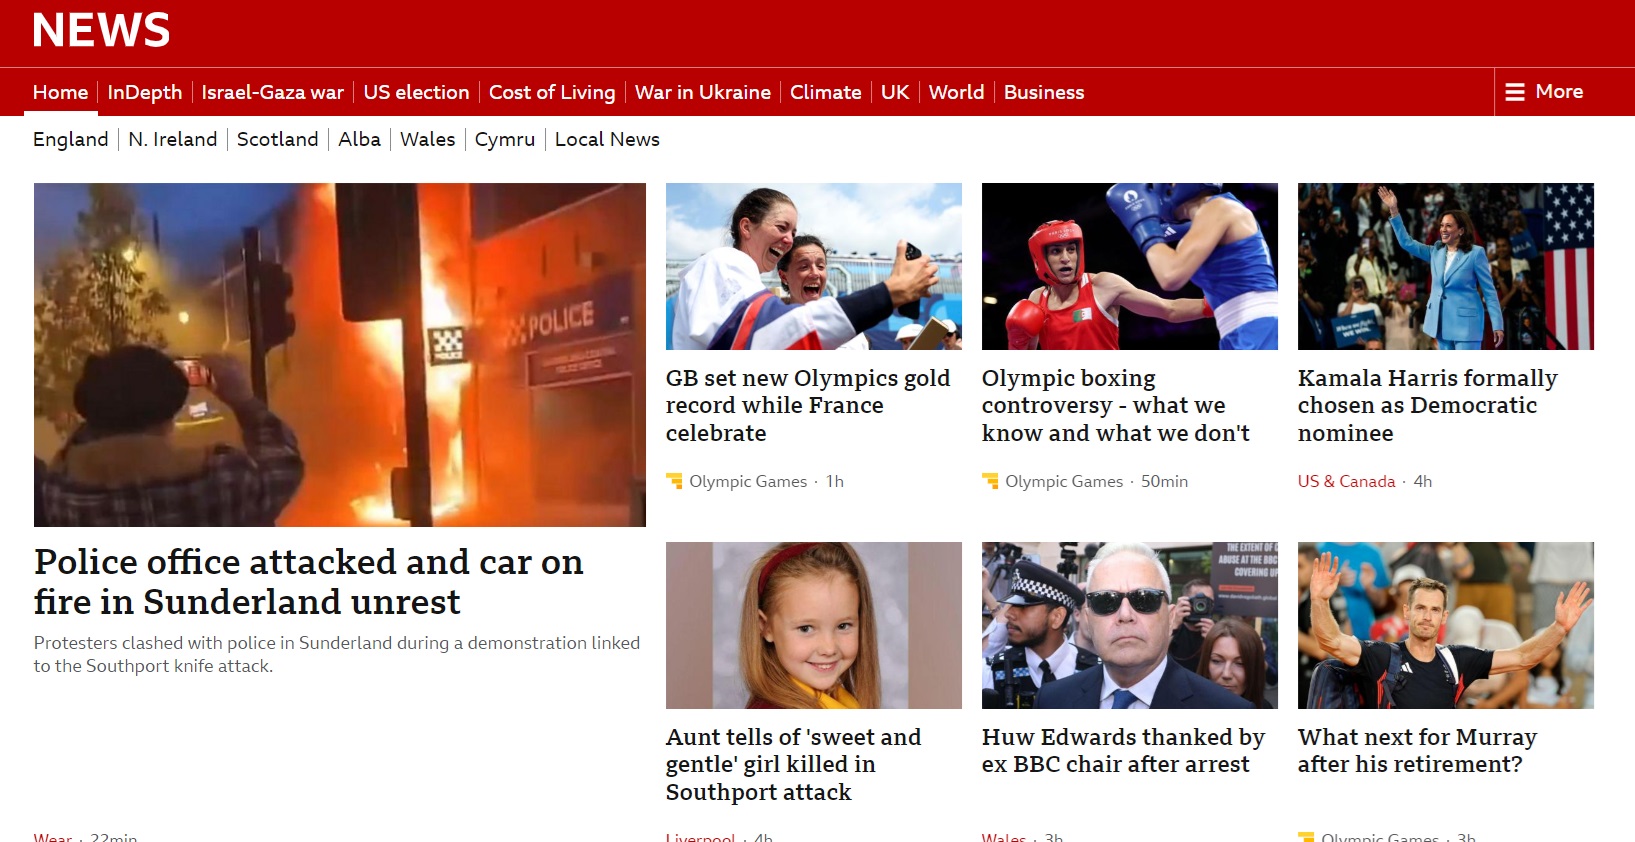The width and height of the screenshot is (1635, 842).
Task: Click the NEWS logo in header
Action: (x=101, y=30)
